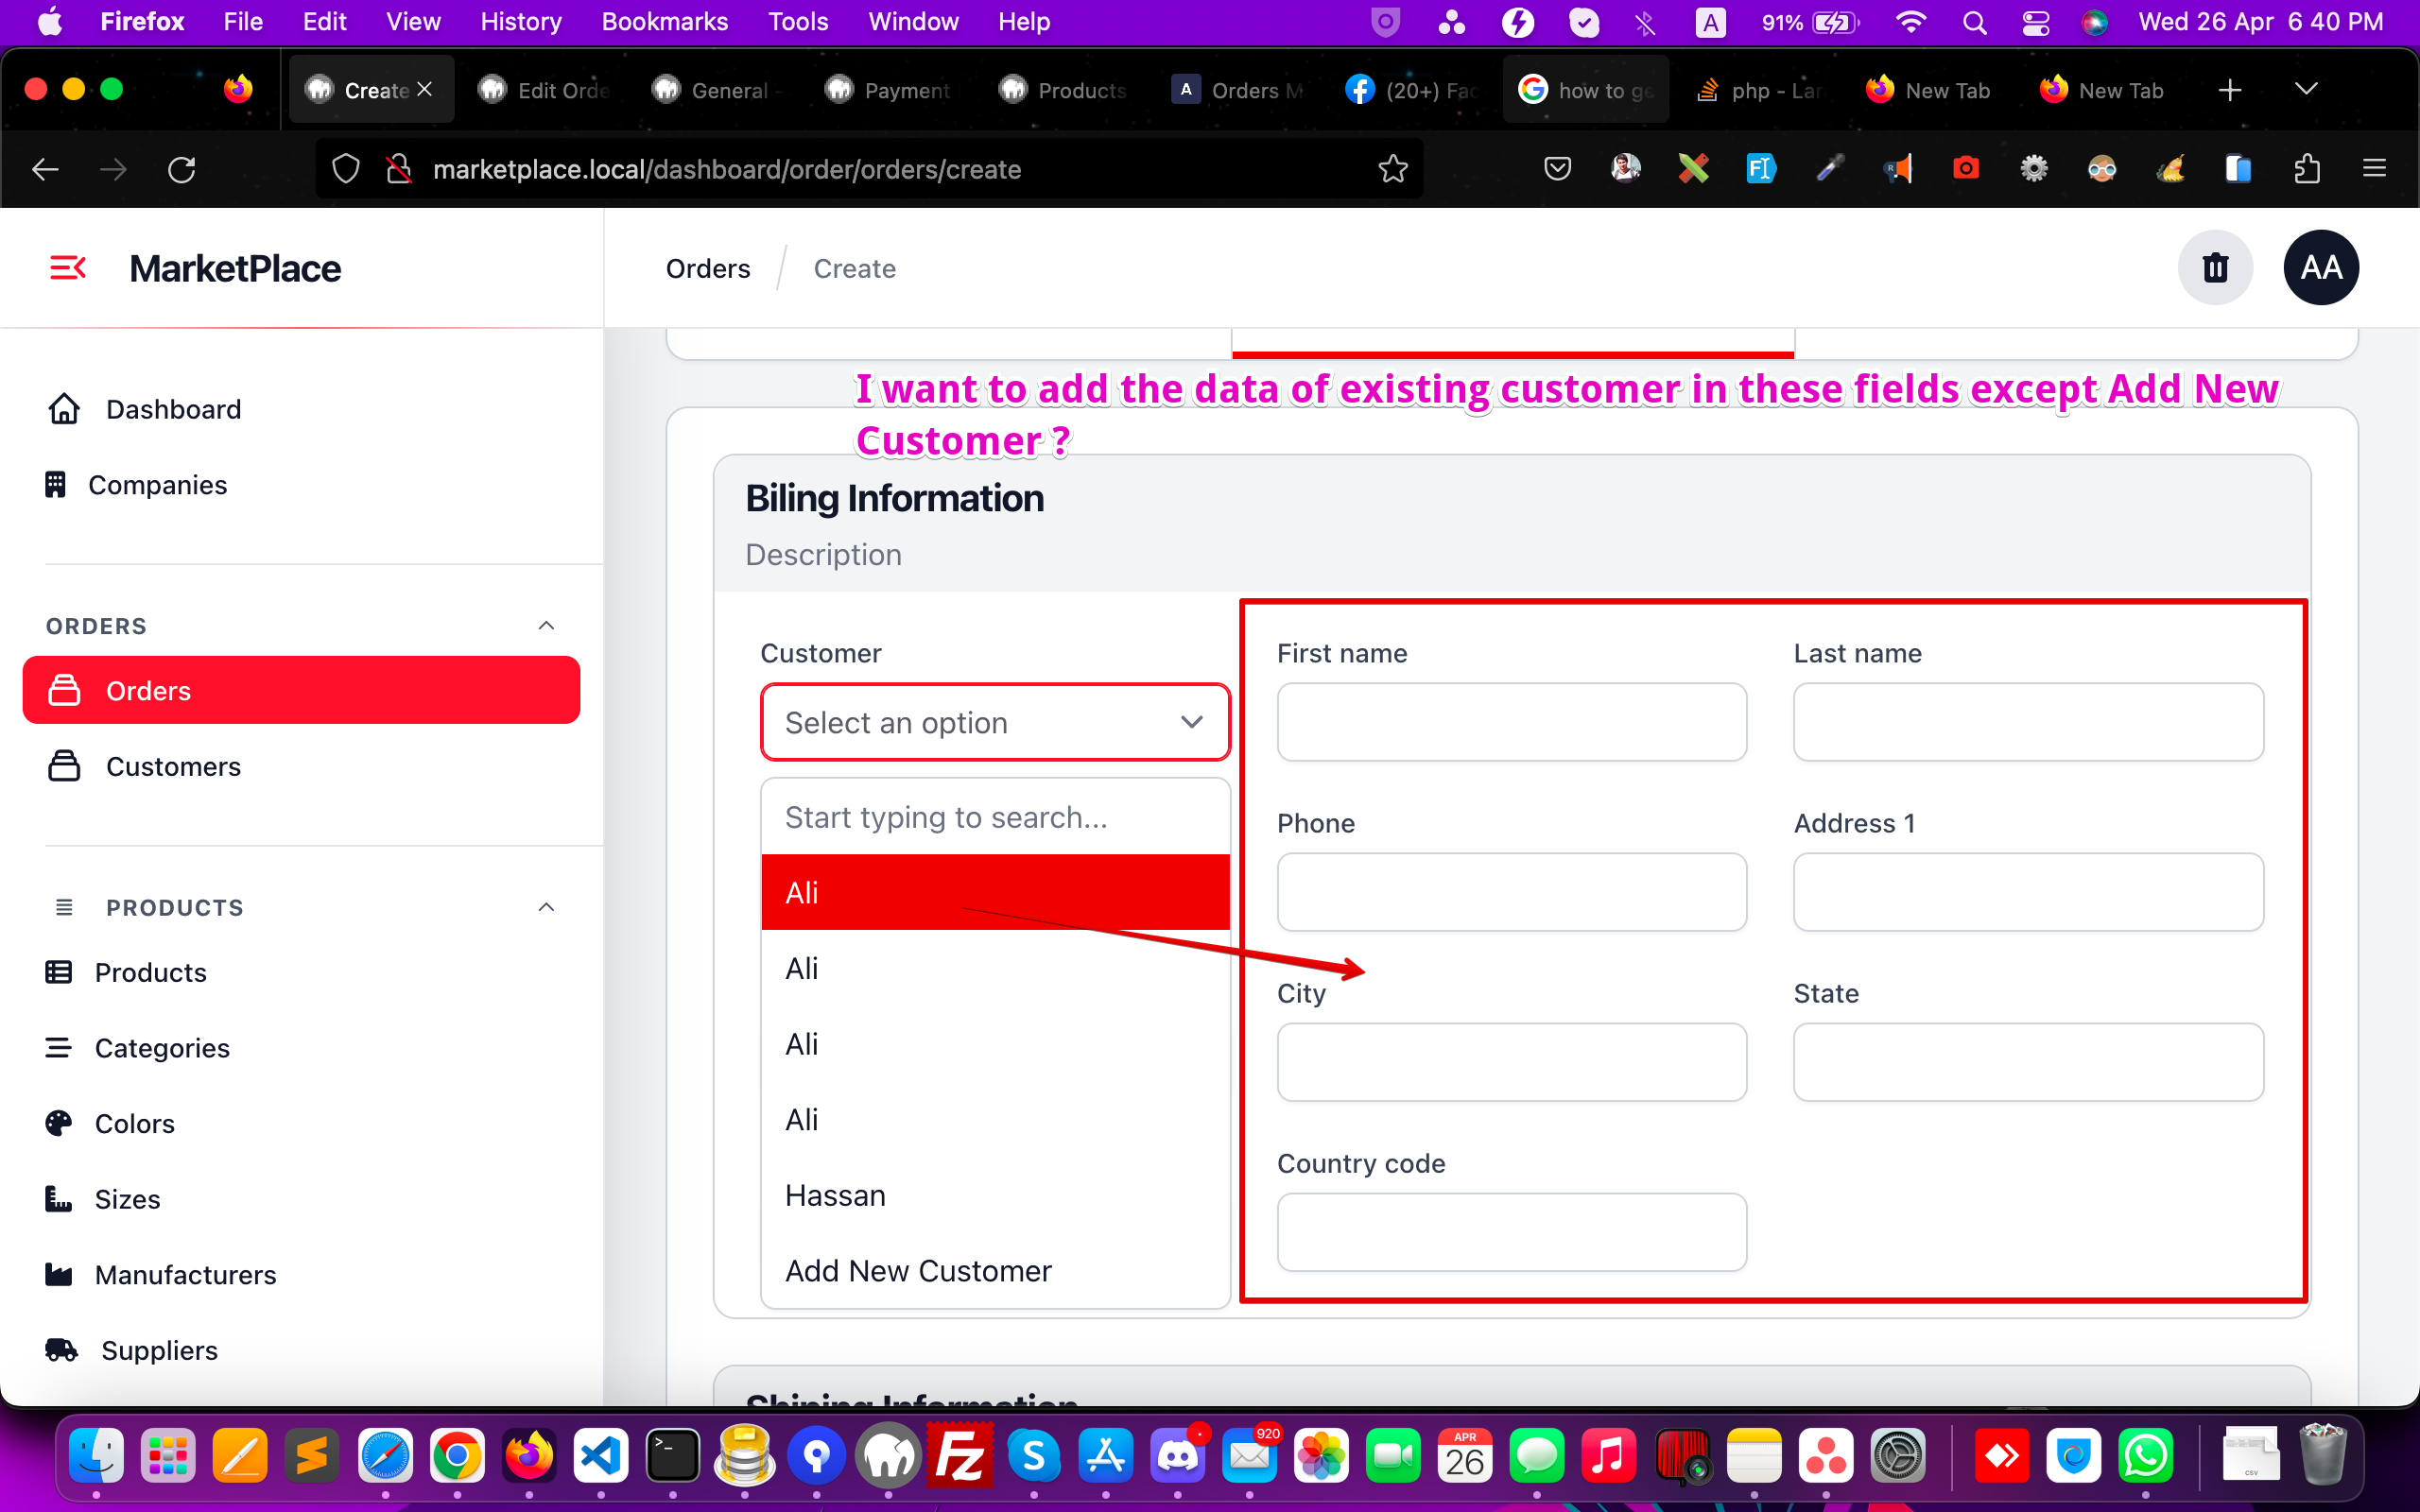Open the red camera screenshot extension icon
2420x1512 pixels.
pyautogui.click(x=1965, y=169)
